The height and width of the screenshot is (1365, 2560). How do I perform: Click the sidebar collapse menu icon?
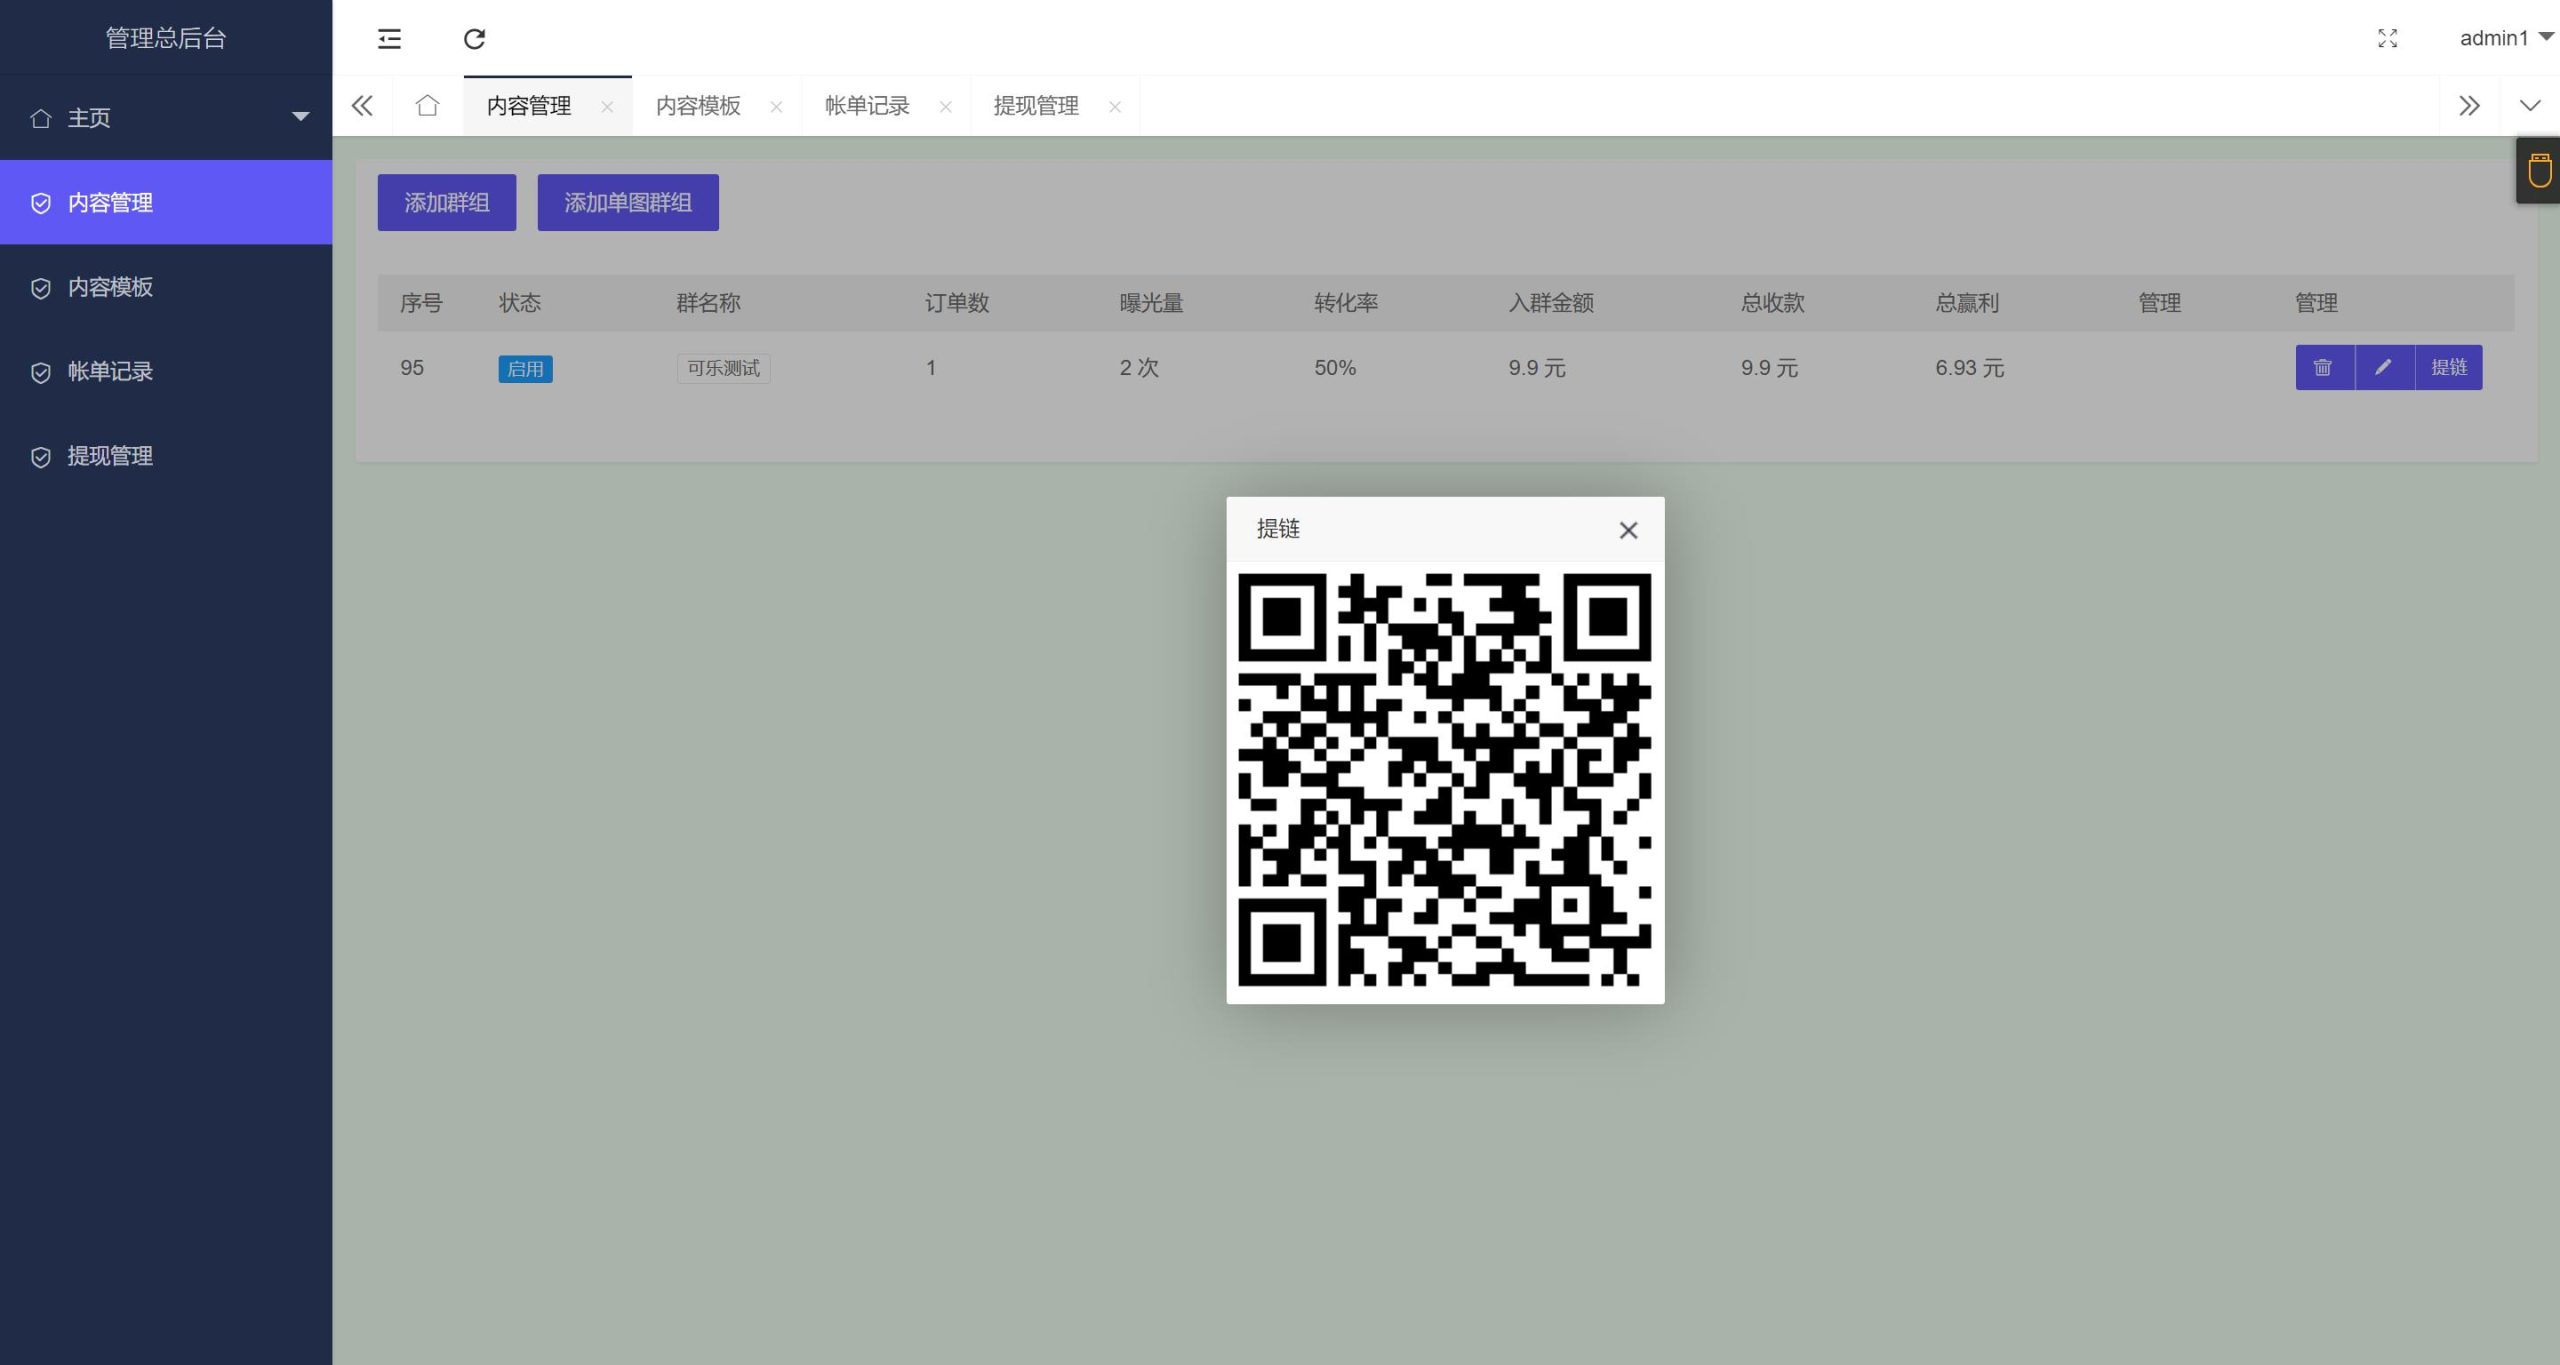pos(389,38)
